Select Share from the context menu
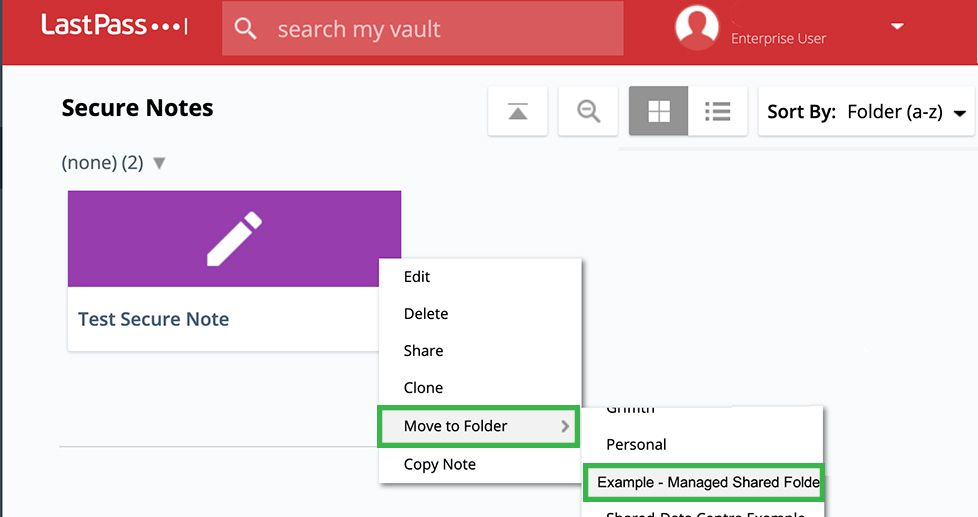Image resolution: width=978 pixels, height=517 pixels. click(x=423, y=351)
